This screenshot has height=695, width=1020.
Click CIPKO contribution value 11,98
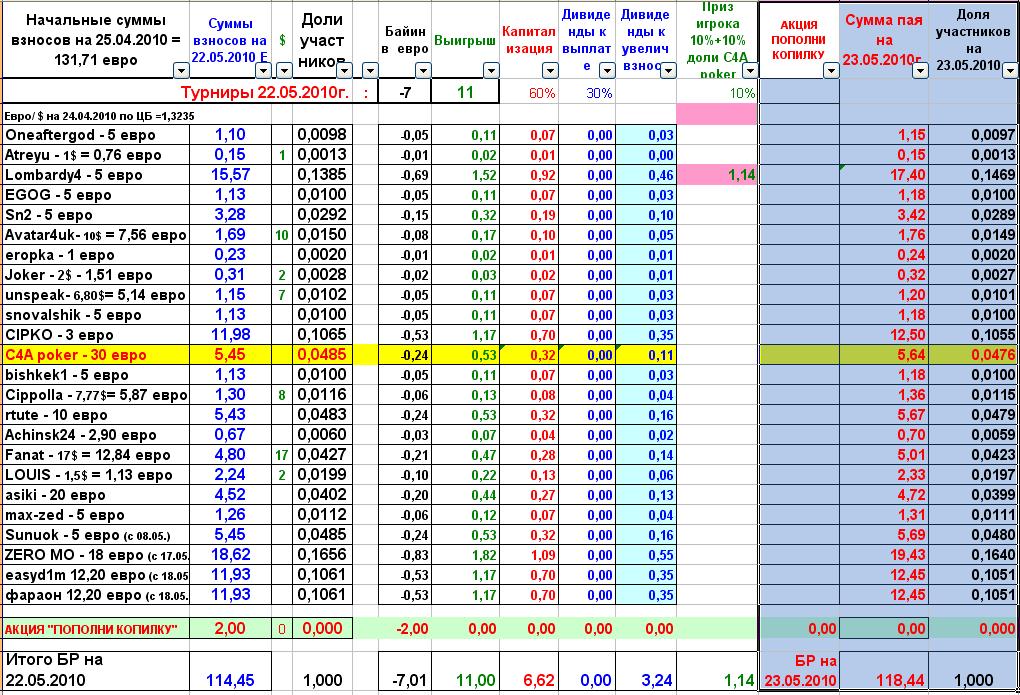coord(230,335)
